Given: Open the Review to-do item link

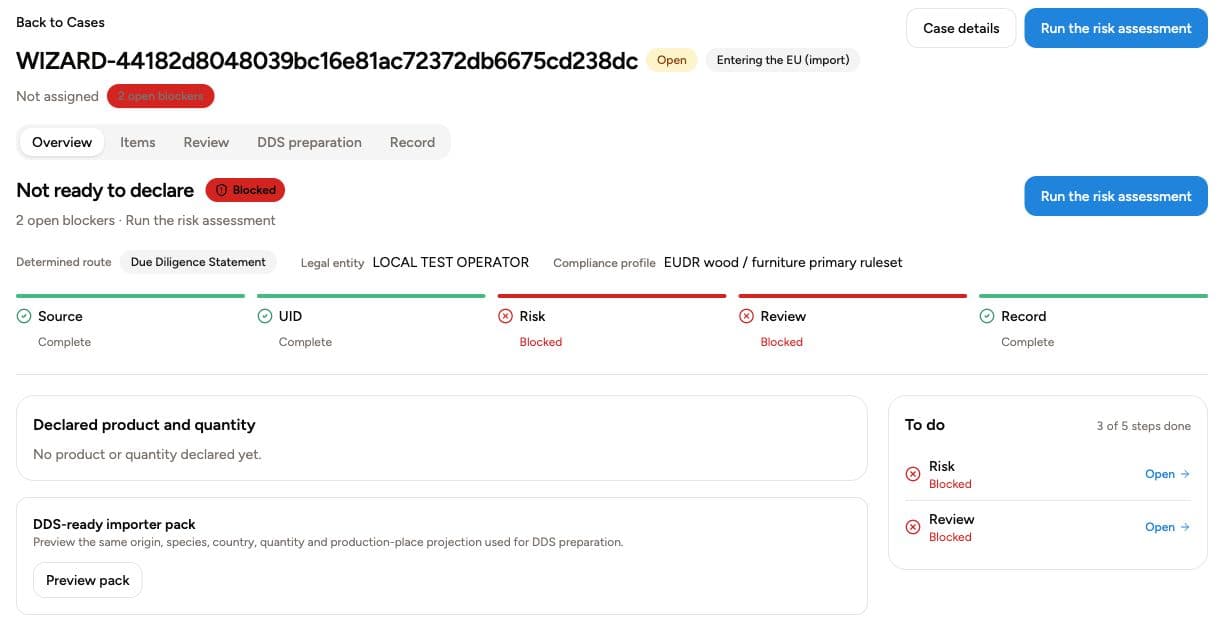Looking at the screenshot, I should tap(1167, 527).
